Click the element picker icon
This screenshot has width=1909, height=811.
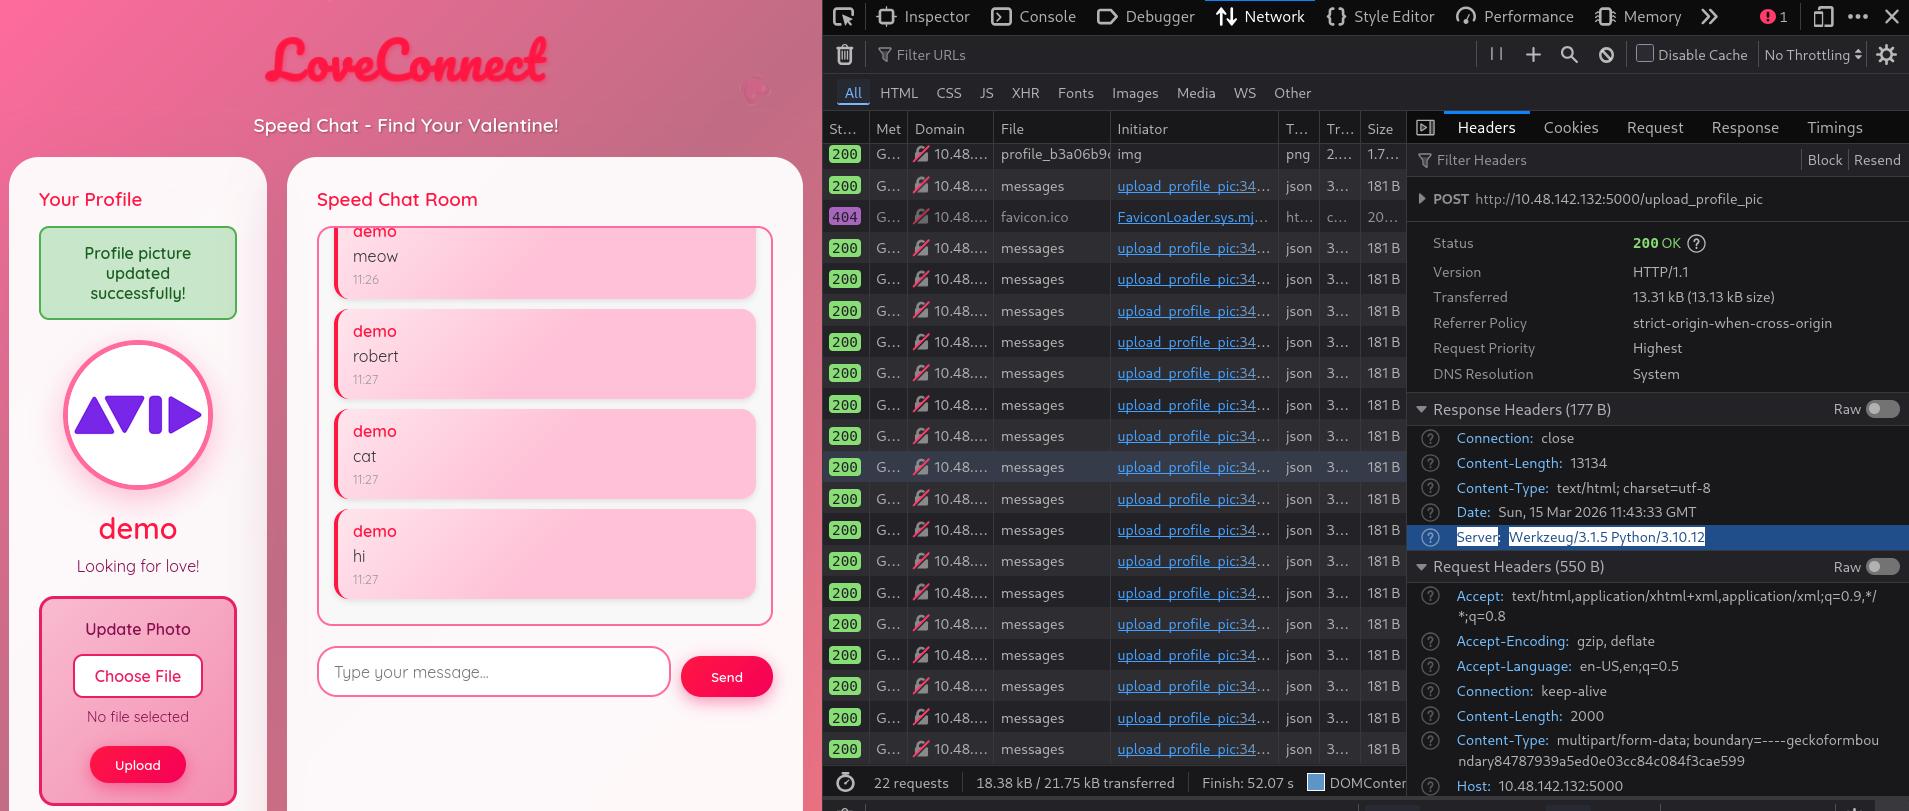(x=843, y=16)
